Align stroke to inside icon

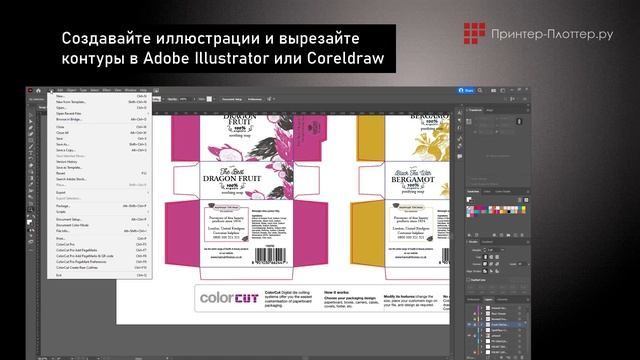click(491, 271)
